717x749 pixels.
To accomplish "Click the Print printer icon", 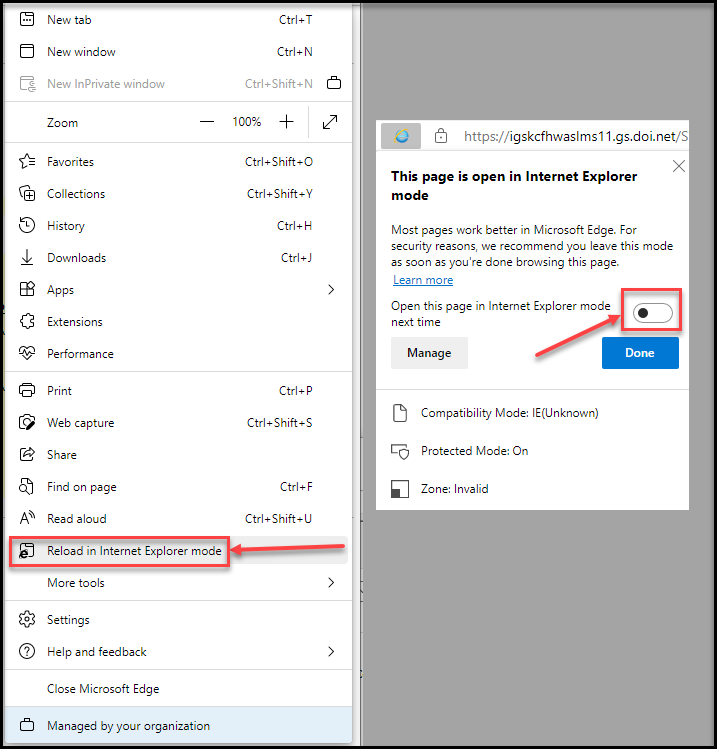I will [27, 390].
